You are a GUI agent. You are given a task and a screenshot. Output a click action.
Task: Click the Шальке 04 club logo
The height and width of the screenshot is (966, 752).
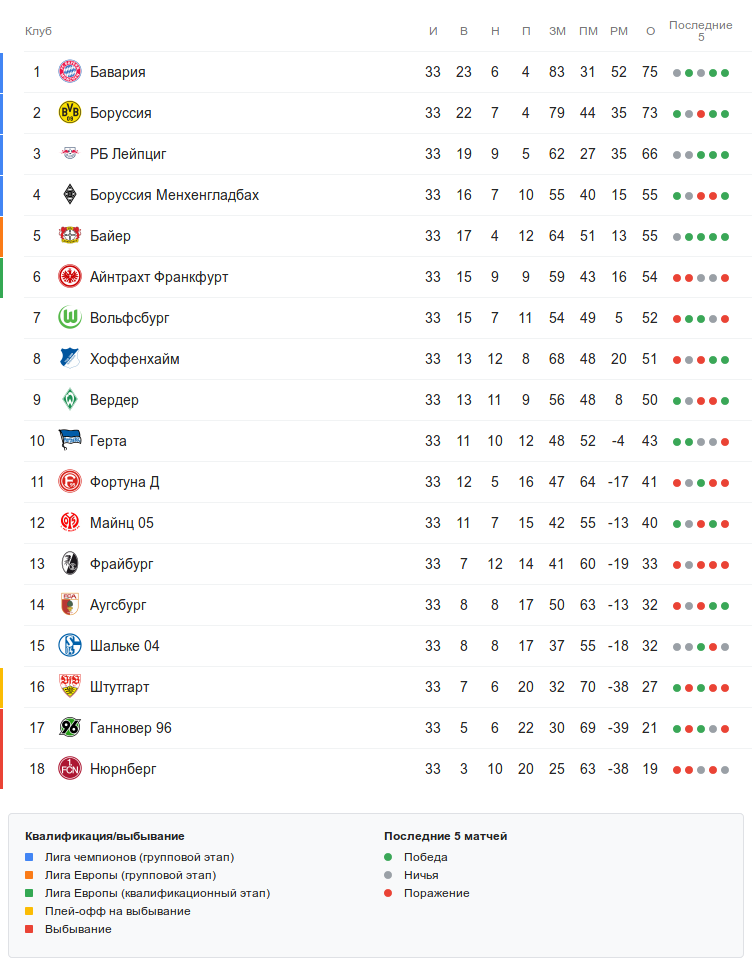click(70, 646)
